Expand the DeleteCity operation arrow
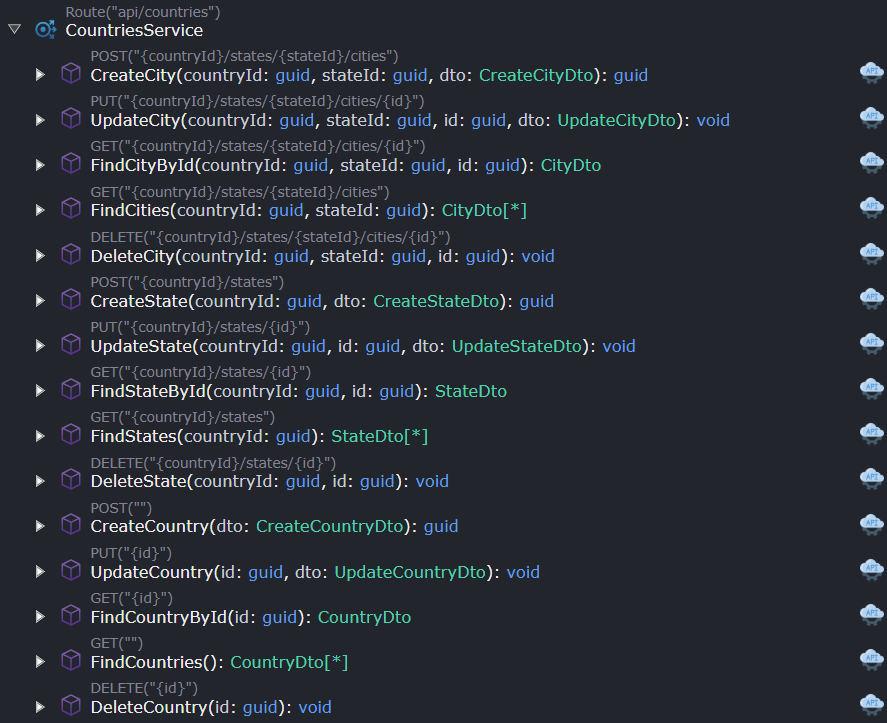 pos(41,256)
